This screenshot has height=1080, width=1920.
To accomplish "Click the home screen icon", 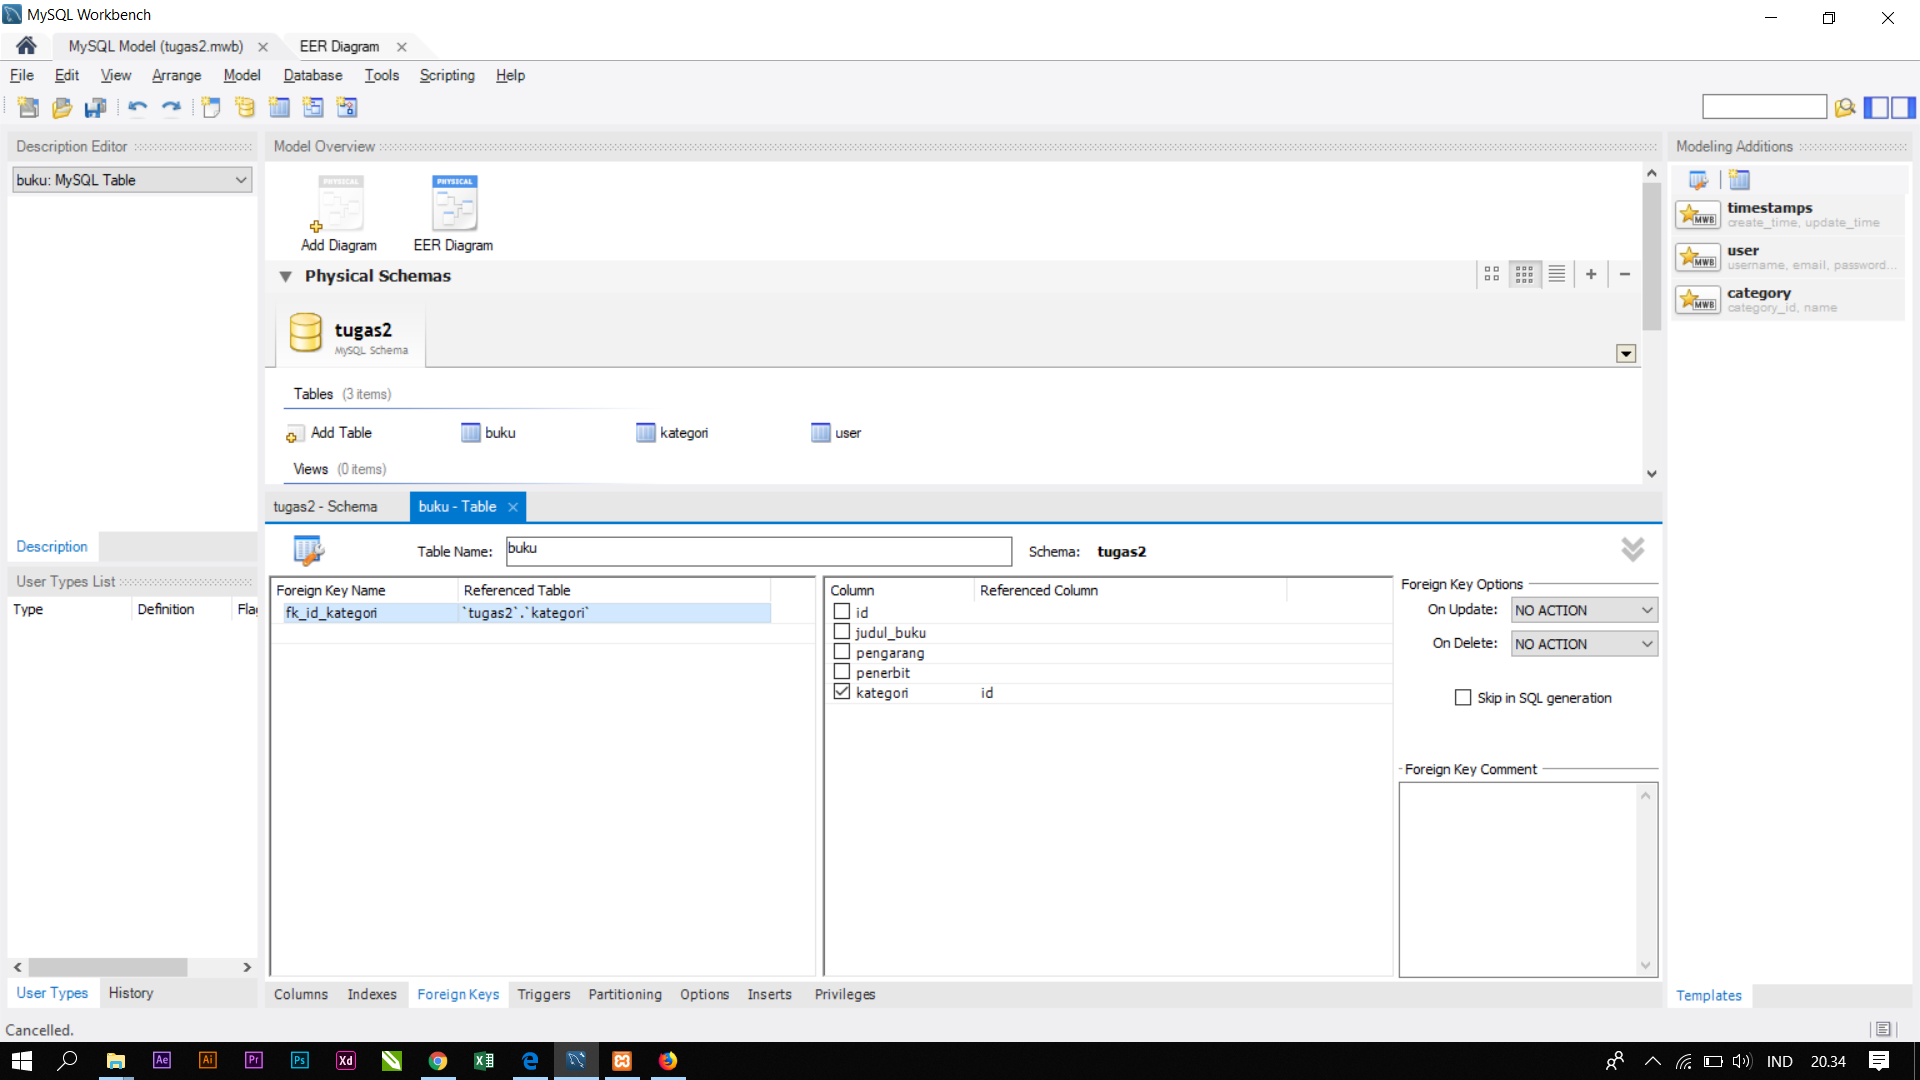I will click(x=26, y=46).
